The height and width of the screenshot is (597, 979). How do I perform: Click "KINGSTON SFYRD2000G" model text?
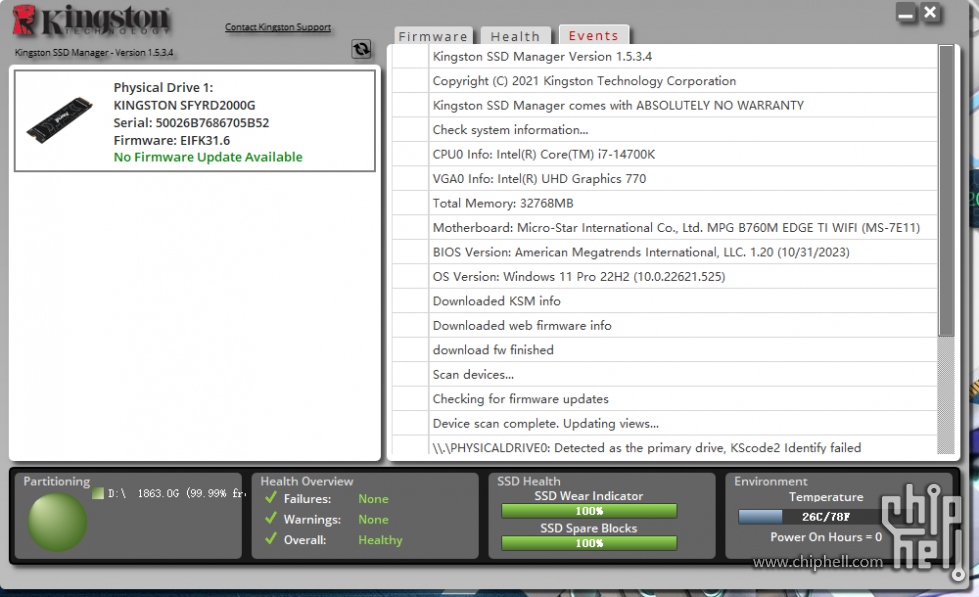(184, 105)
